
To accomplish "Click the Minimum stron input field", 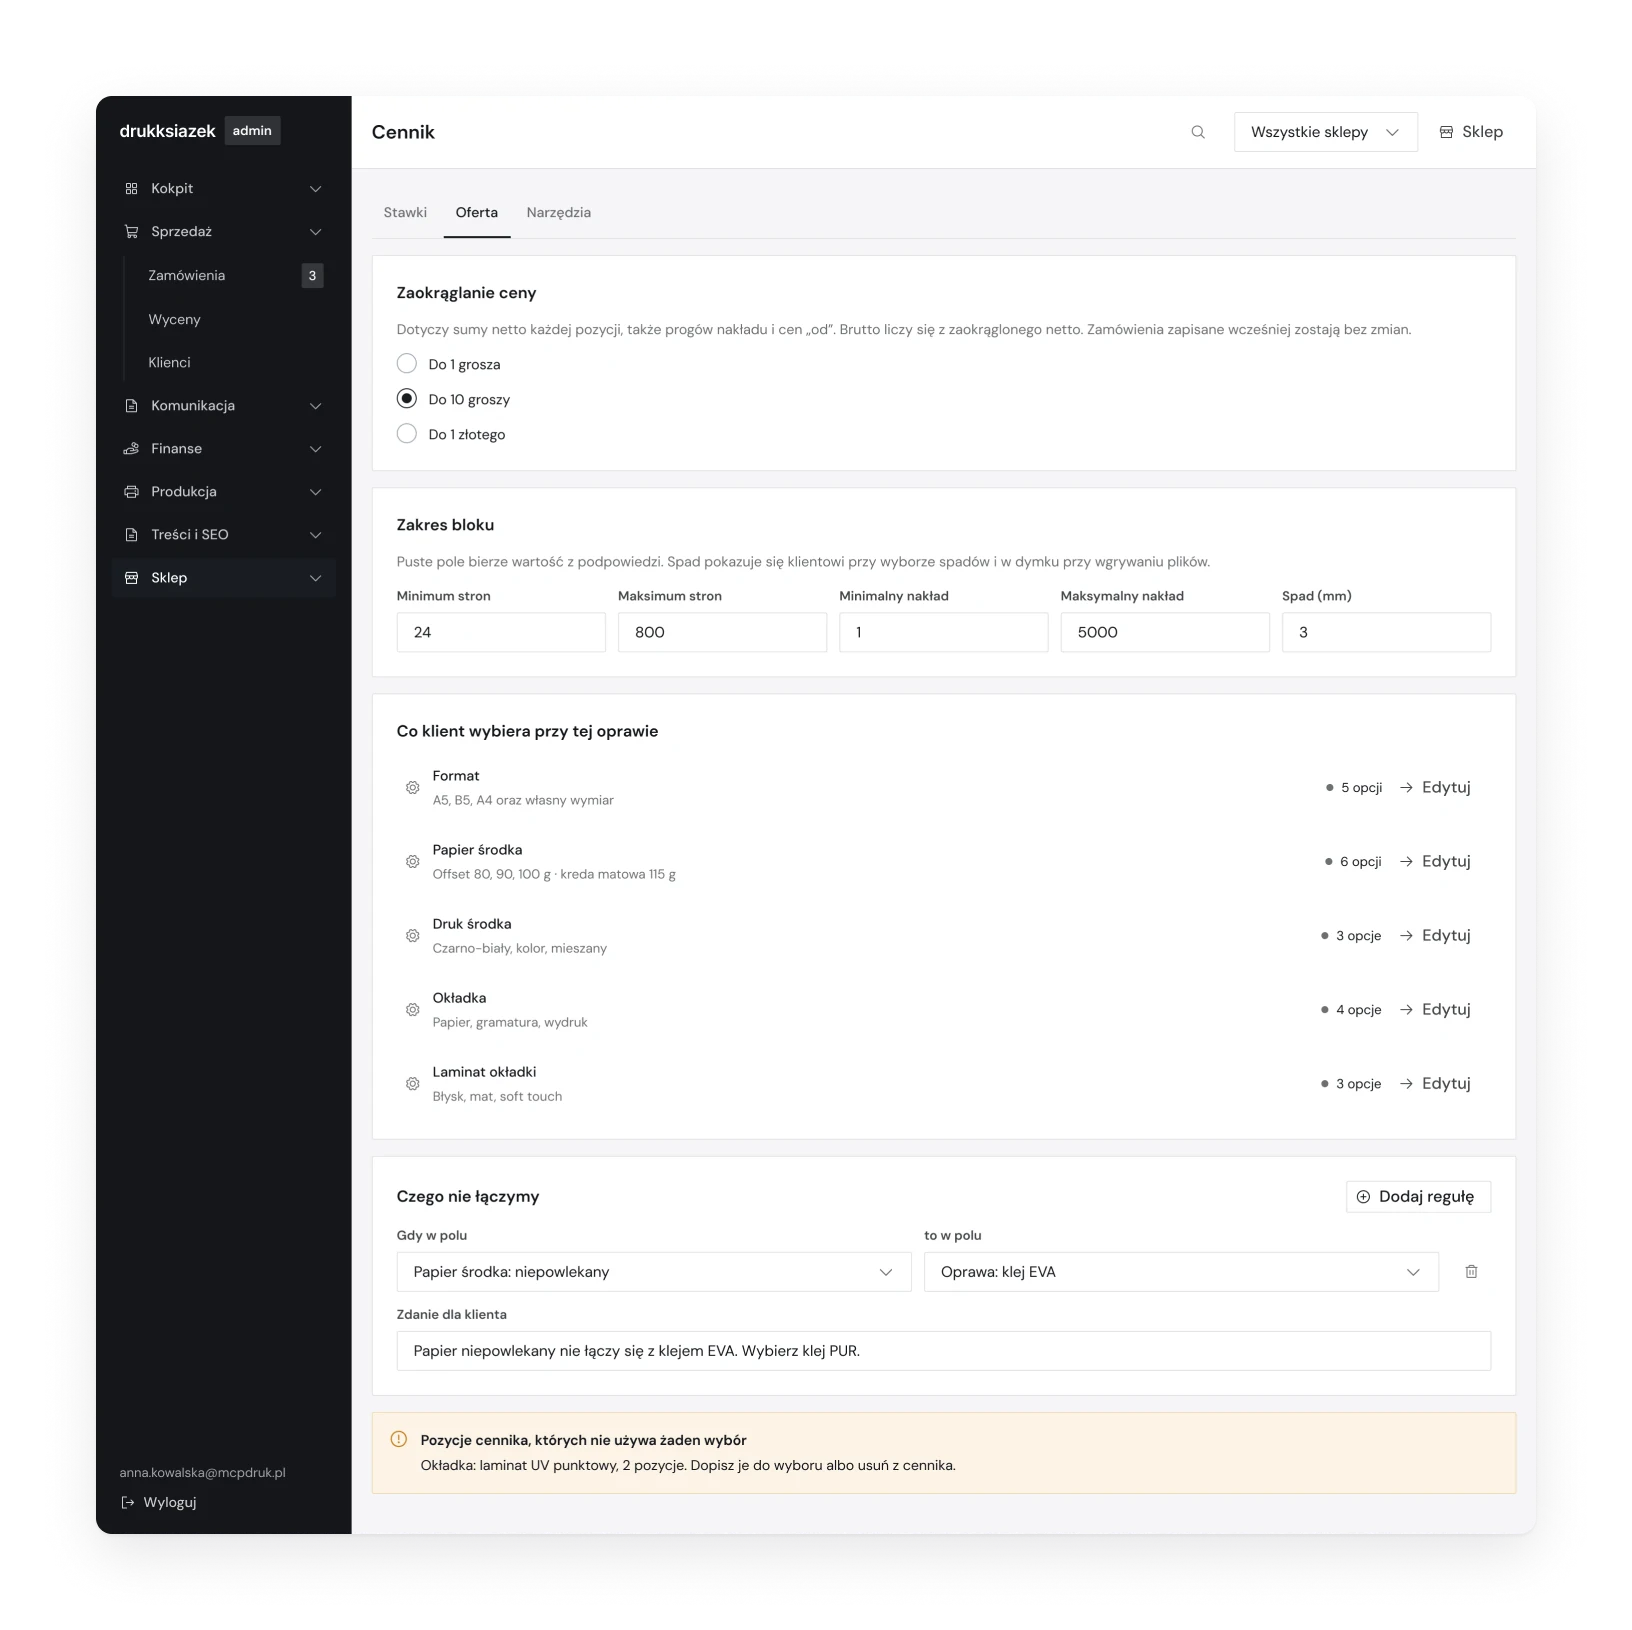I will [501, 632].
